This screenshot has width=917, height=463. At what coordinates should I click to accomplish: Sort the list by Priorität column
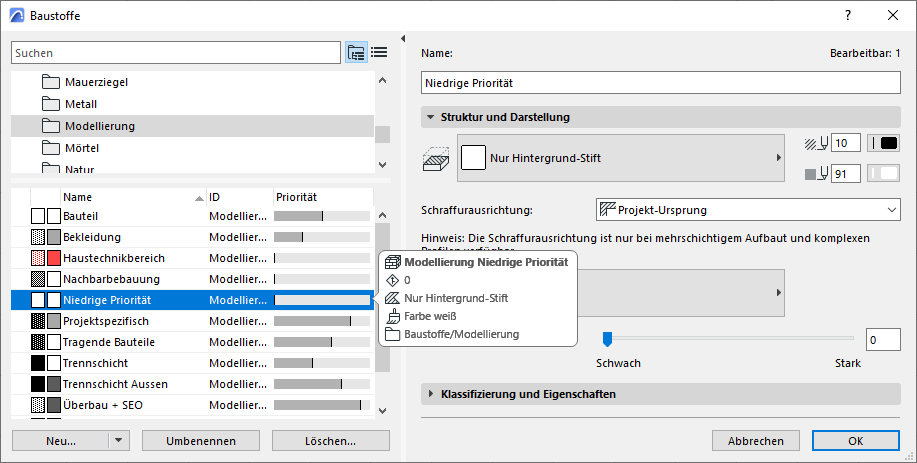coord(320,197)
